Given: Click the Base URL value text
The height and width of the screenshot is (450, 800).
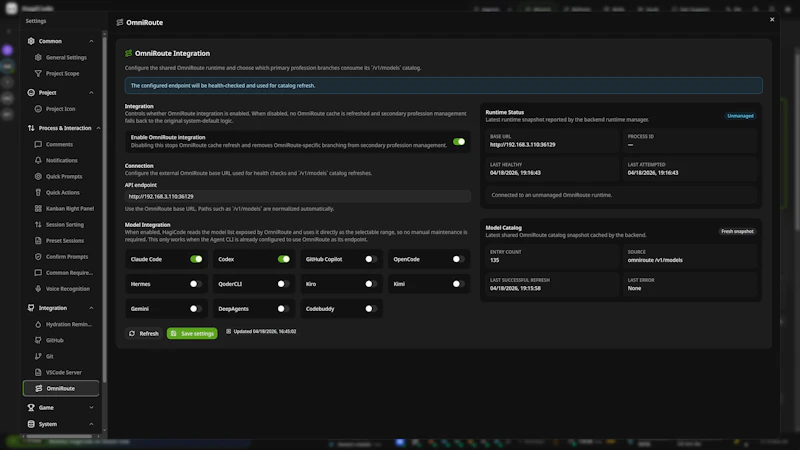Looking at the screenshot, I should coord(522,144).
